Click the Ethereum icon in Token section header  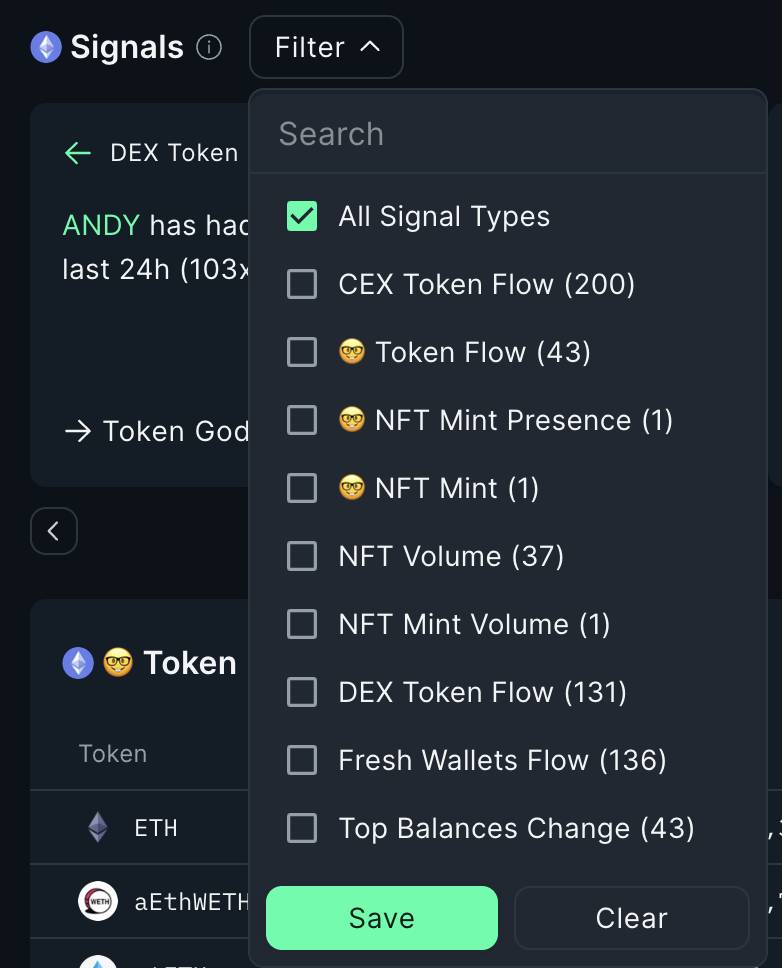pos(78,662)
